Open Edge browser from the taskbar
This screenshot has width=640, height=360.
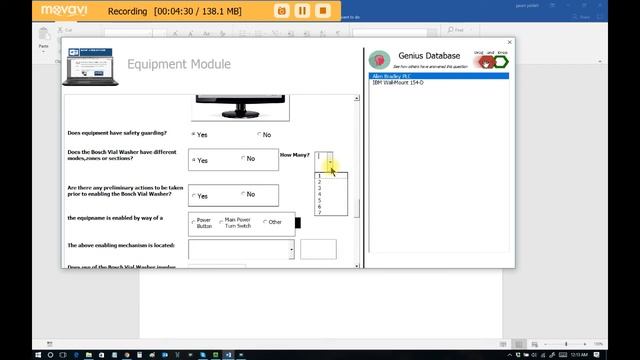76,355
